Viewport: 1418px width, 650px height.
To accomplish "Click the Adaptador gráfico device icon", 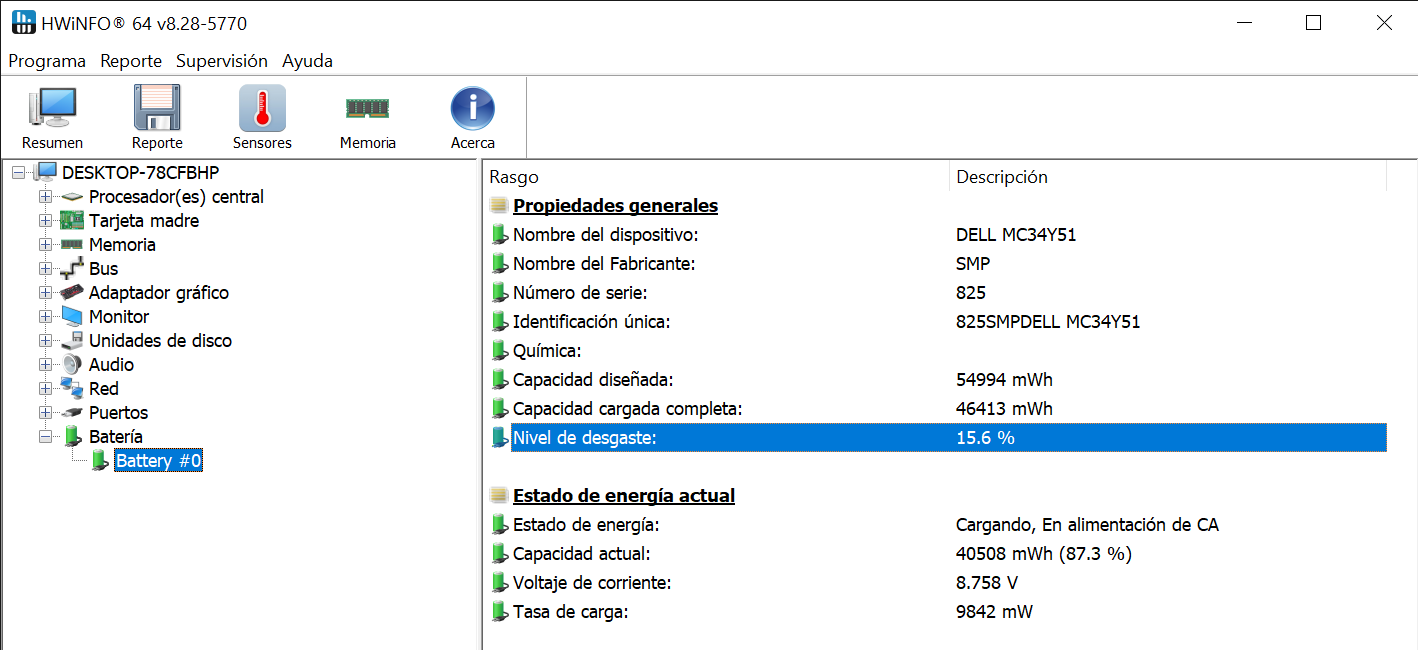I will pos(71,292).
